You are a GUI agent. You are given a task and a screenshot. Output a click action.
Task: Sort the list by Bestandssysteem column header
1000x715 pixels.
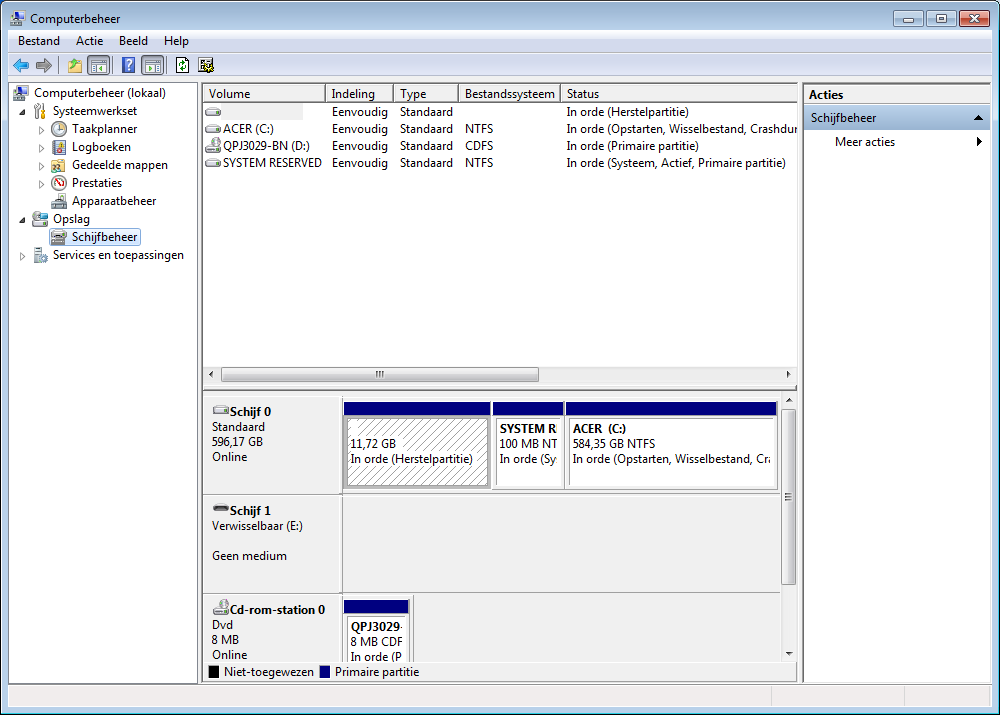coord(508,94)
